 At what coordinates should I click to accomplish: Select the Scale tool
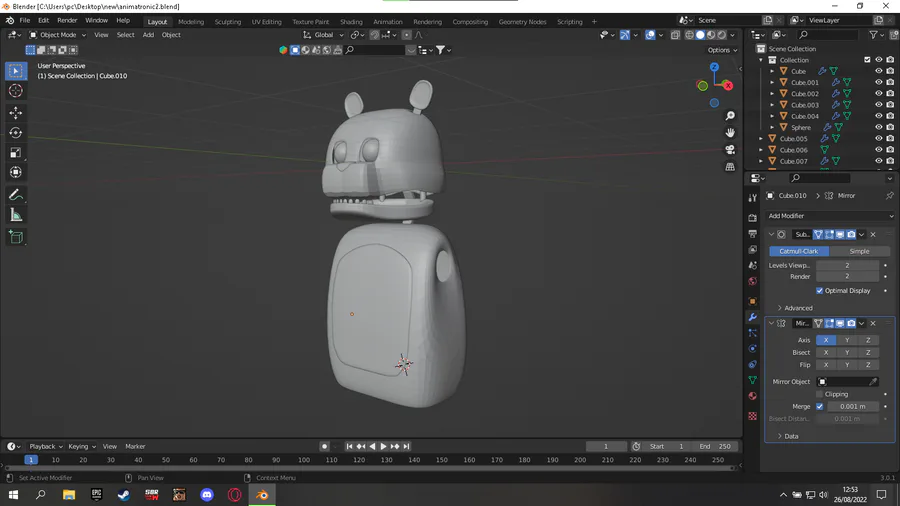coord(15,153)
